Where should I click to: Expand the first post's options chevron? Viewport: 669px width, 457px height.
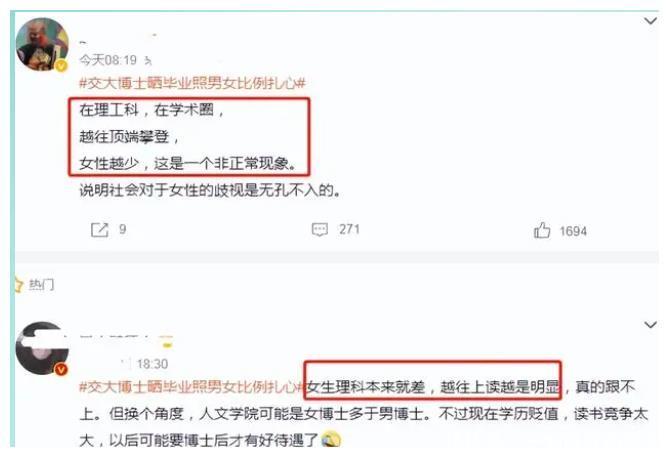(650, 21)
